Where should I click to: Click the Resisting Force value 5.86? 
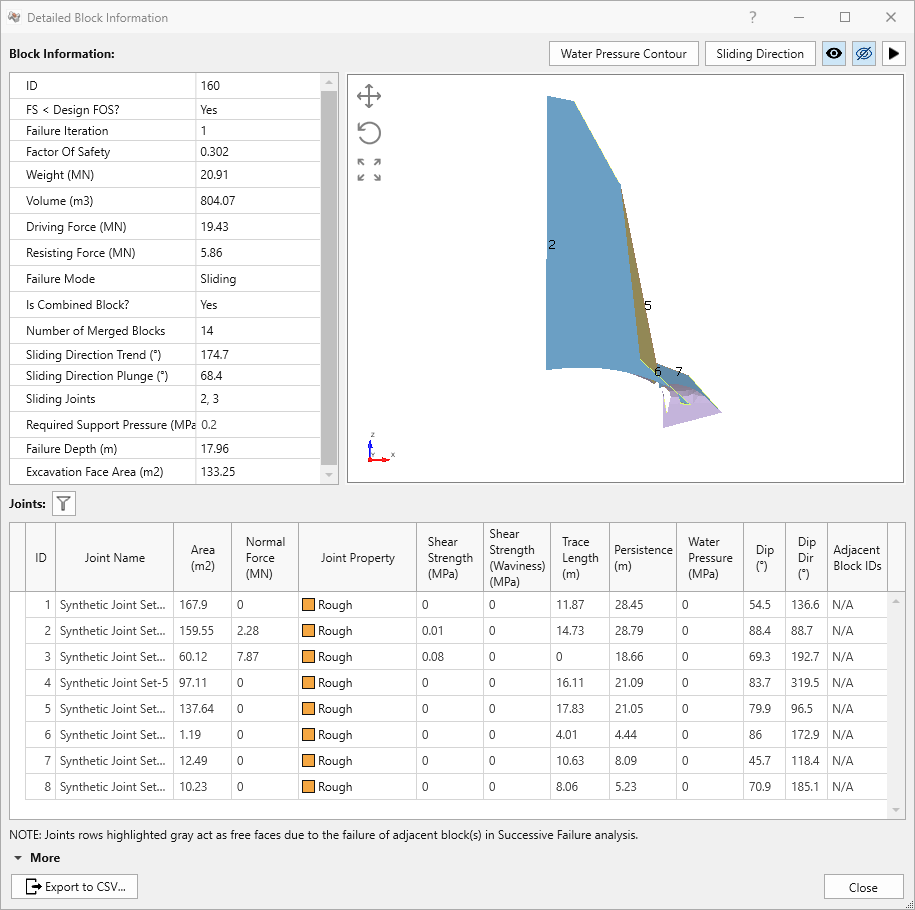tap(211, 253)
